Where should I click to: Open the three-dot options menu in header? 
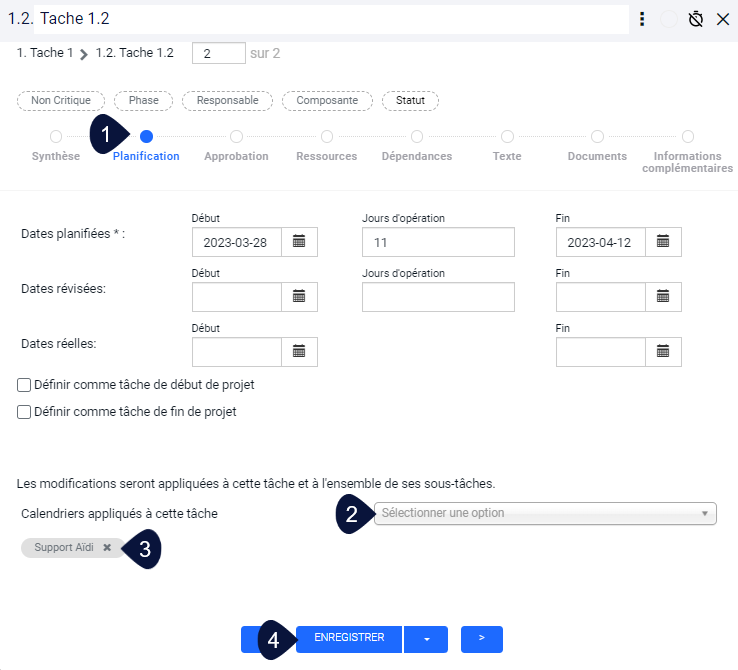pyautogui.click(x=642, y=19)
